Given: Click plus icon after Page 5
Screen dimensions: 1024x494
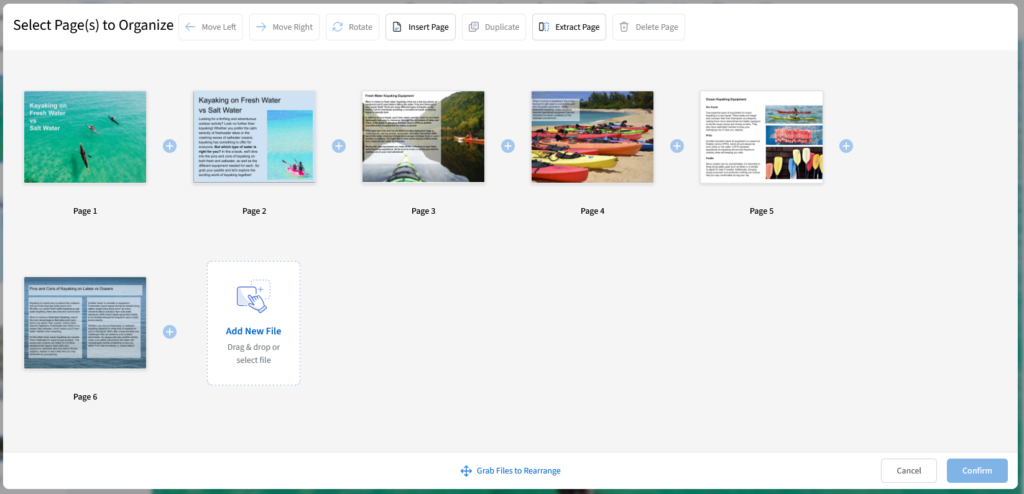Looking at the screenshot, I should (x=846, y=146).
